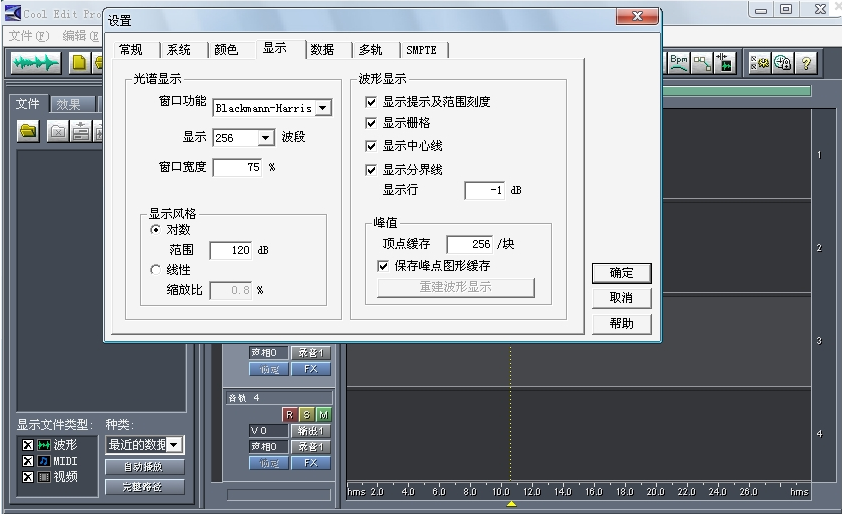Toggle 视频 file type checkbox
The image size is (842, 514).
28,477
